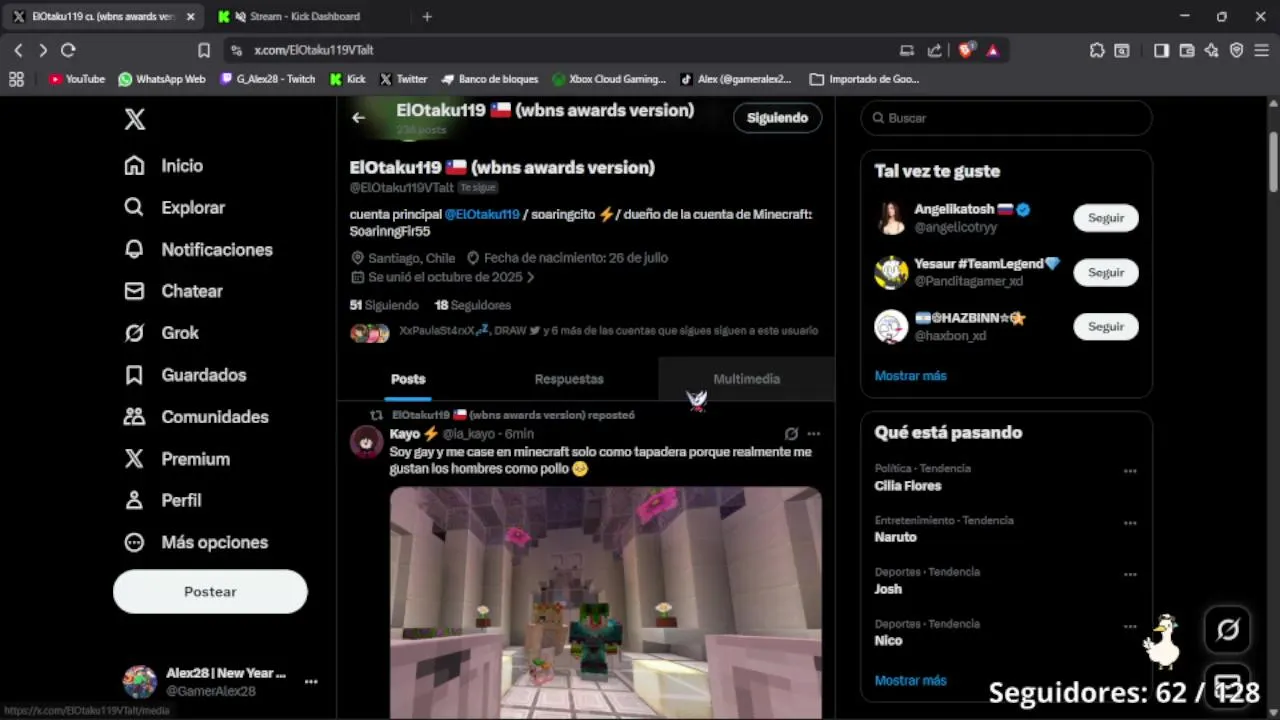This screenshot has width=1280, height=720.
Task: Follow @HAZBINN with the Seguir button
Action: coord(1106,326)
